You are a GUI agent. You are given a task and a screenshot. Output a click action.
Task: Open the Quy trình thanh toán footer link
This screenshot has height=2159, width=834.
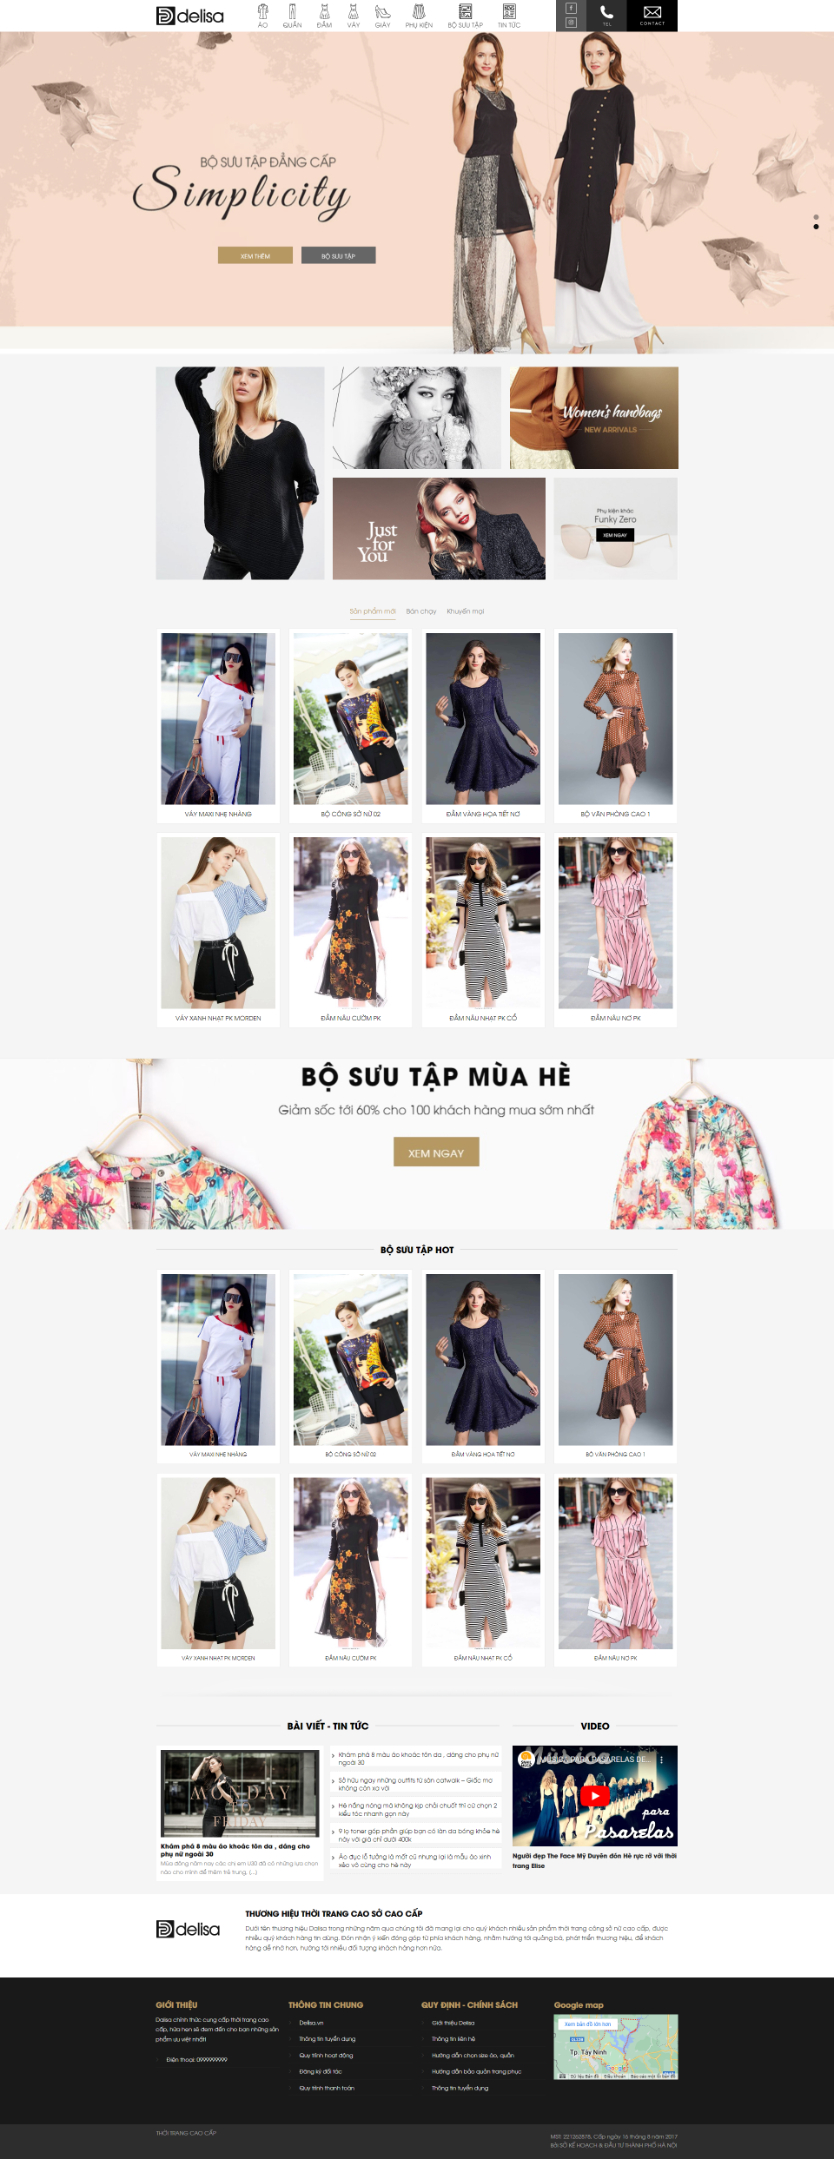[326, 2088]
